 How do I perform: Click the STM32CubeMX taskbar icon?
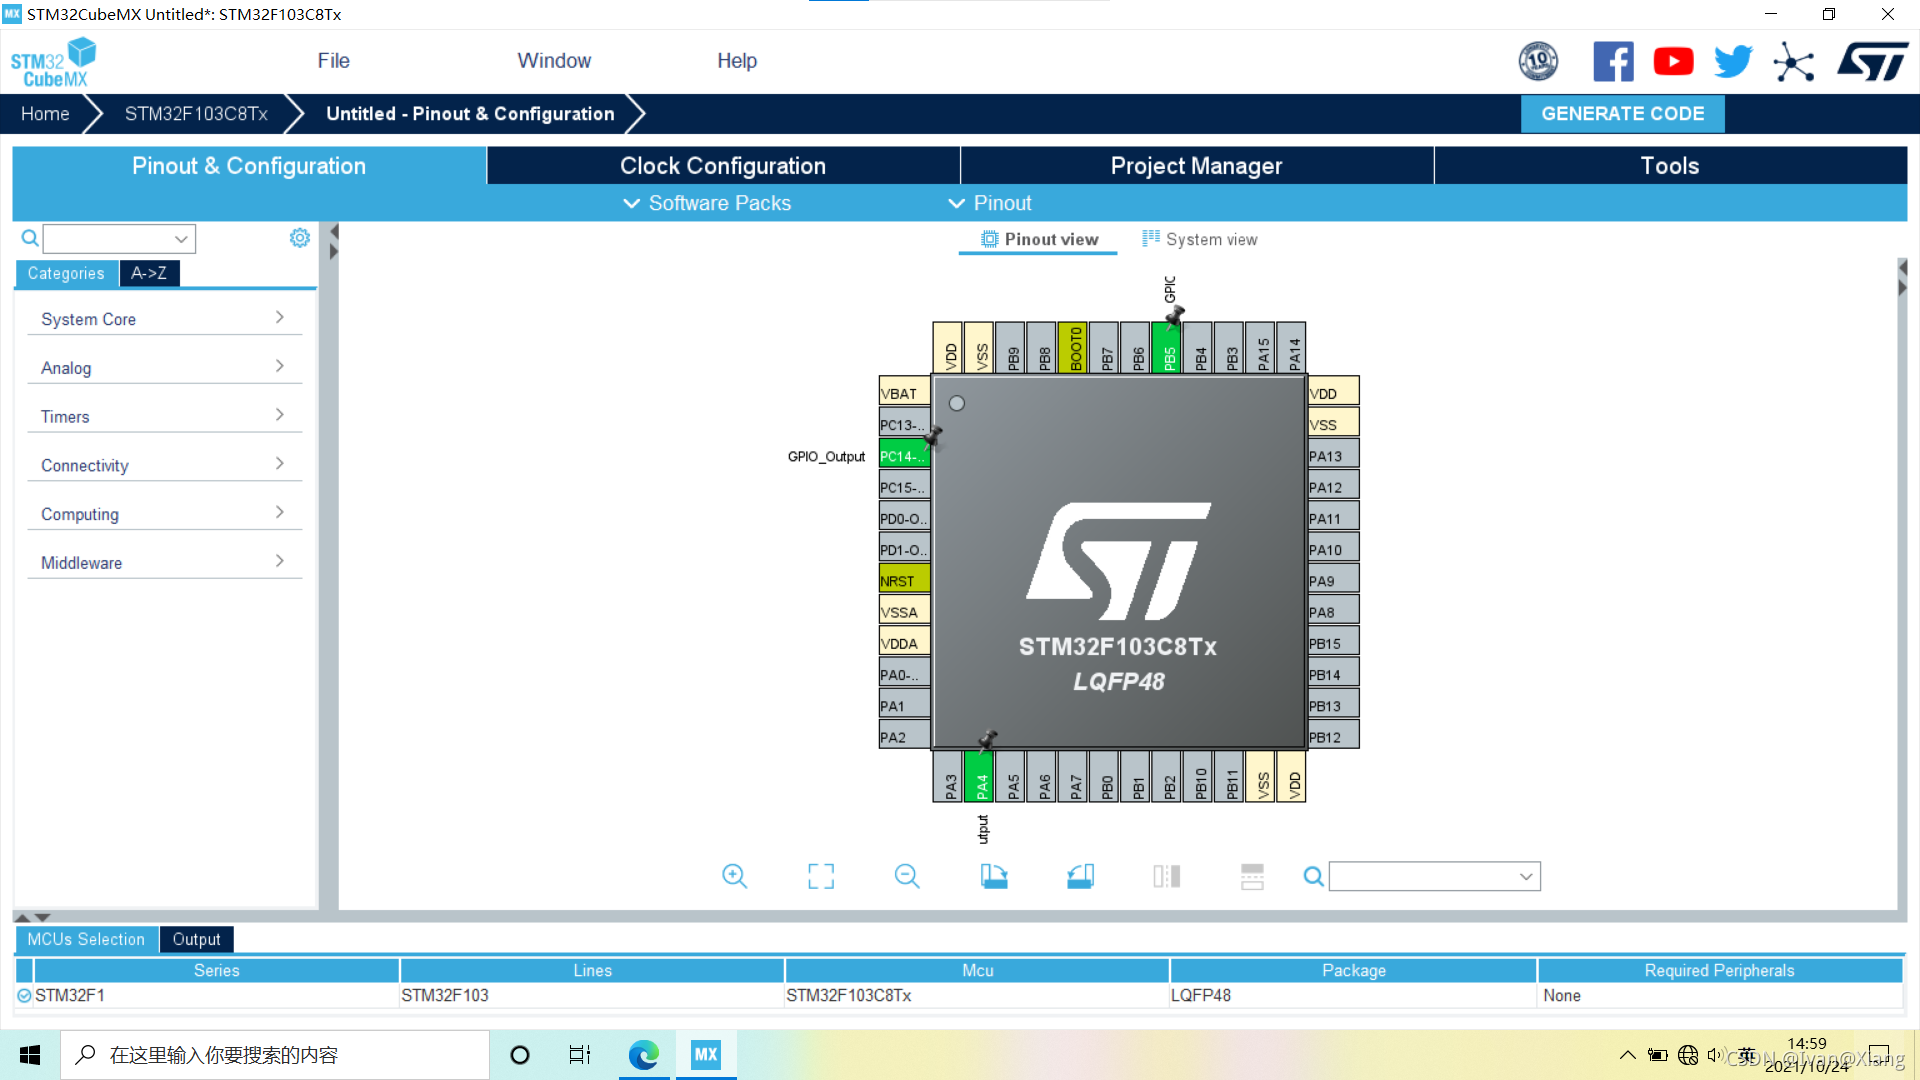(x=706, y=1055)
